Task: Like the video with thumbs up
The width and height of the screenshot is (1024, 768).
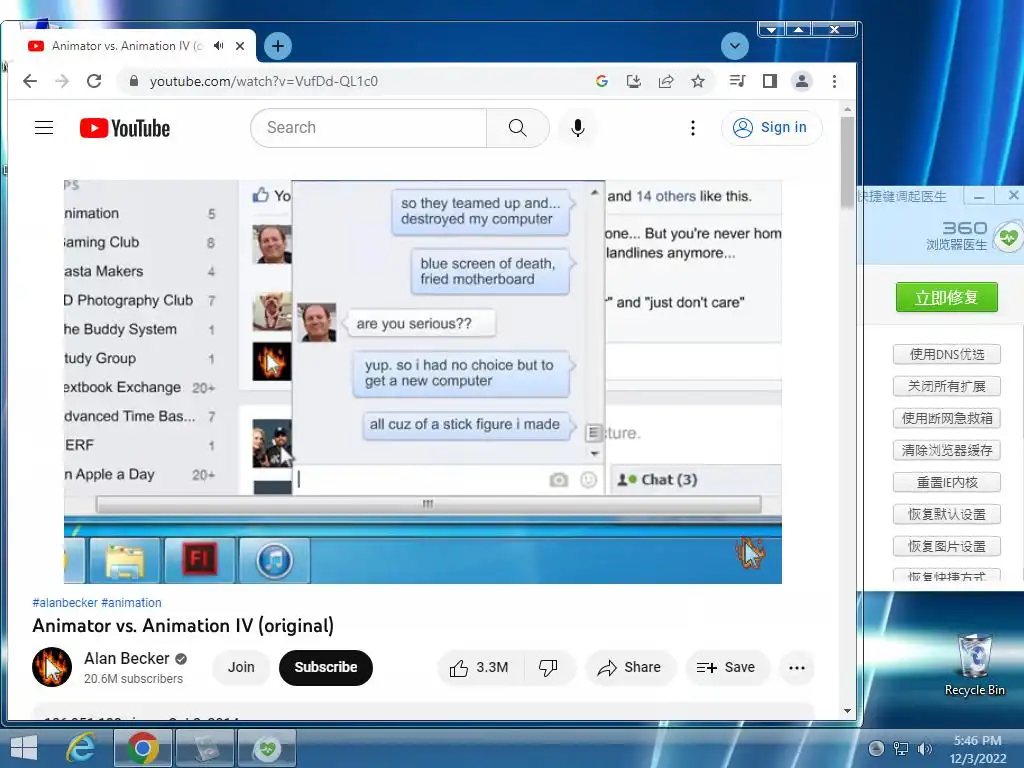Action: coord(479,667)
